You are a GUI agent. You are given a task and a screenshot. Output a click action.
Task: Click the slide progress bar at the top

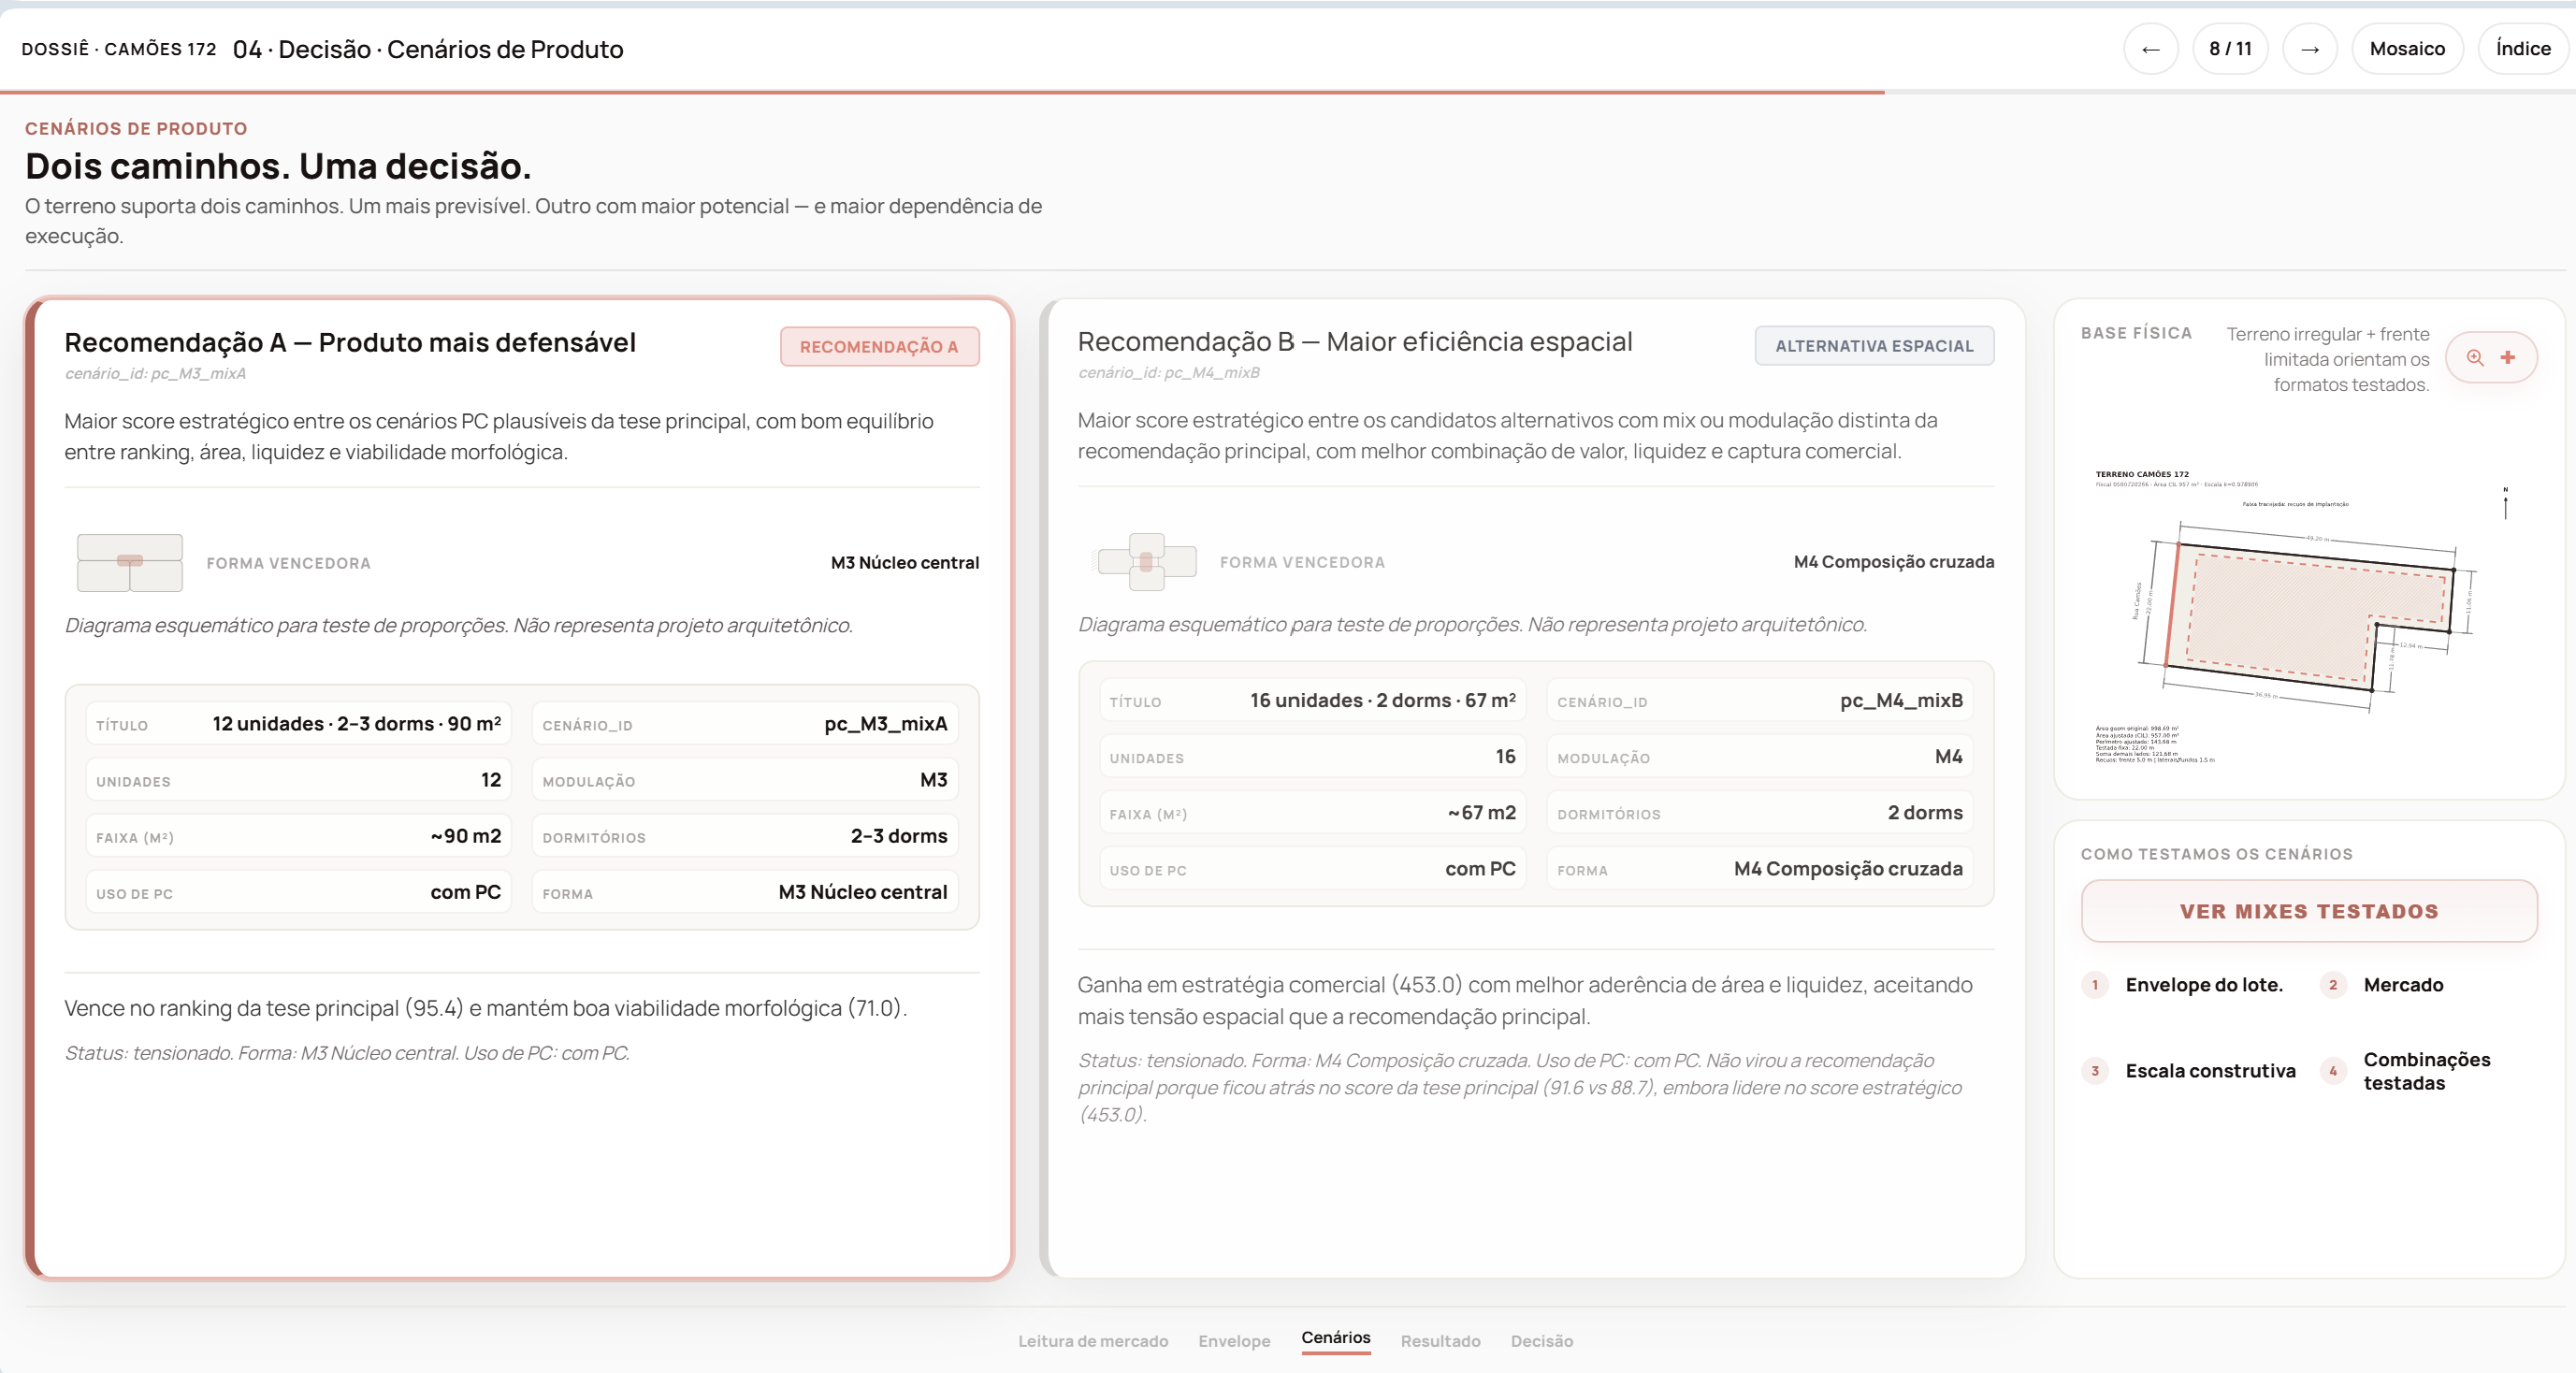[x=1288, y=92]
